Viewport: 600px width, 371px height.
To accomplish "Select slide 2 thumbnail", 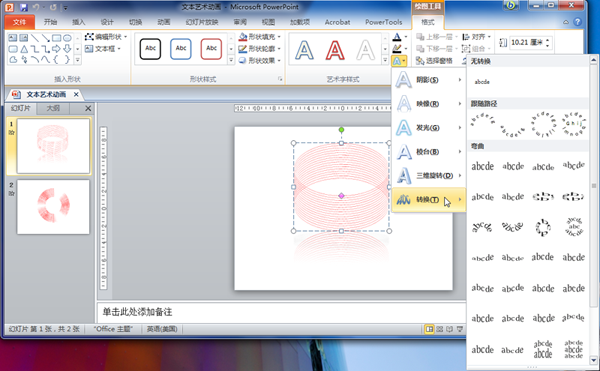I will pyautogui.click(x=53, y=207).
